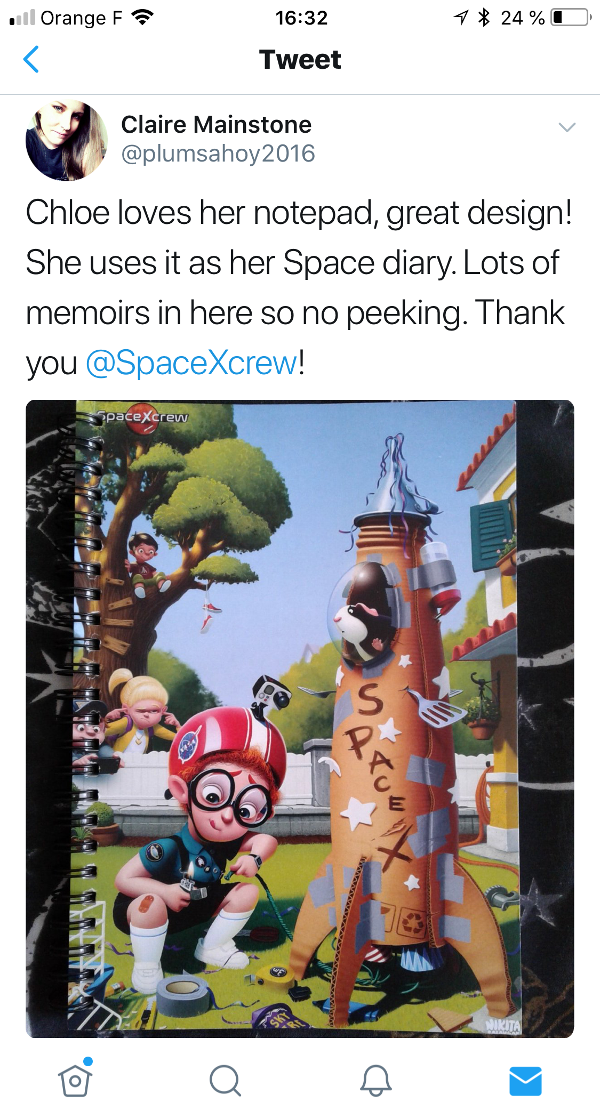The width and height of the screenshot is (600, 1111).
Task: View Claire Mainstone's profile picture
Action: point(67,140)
